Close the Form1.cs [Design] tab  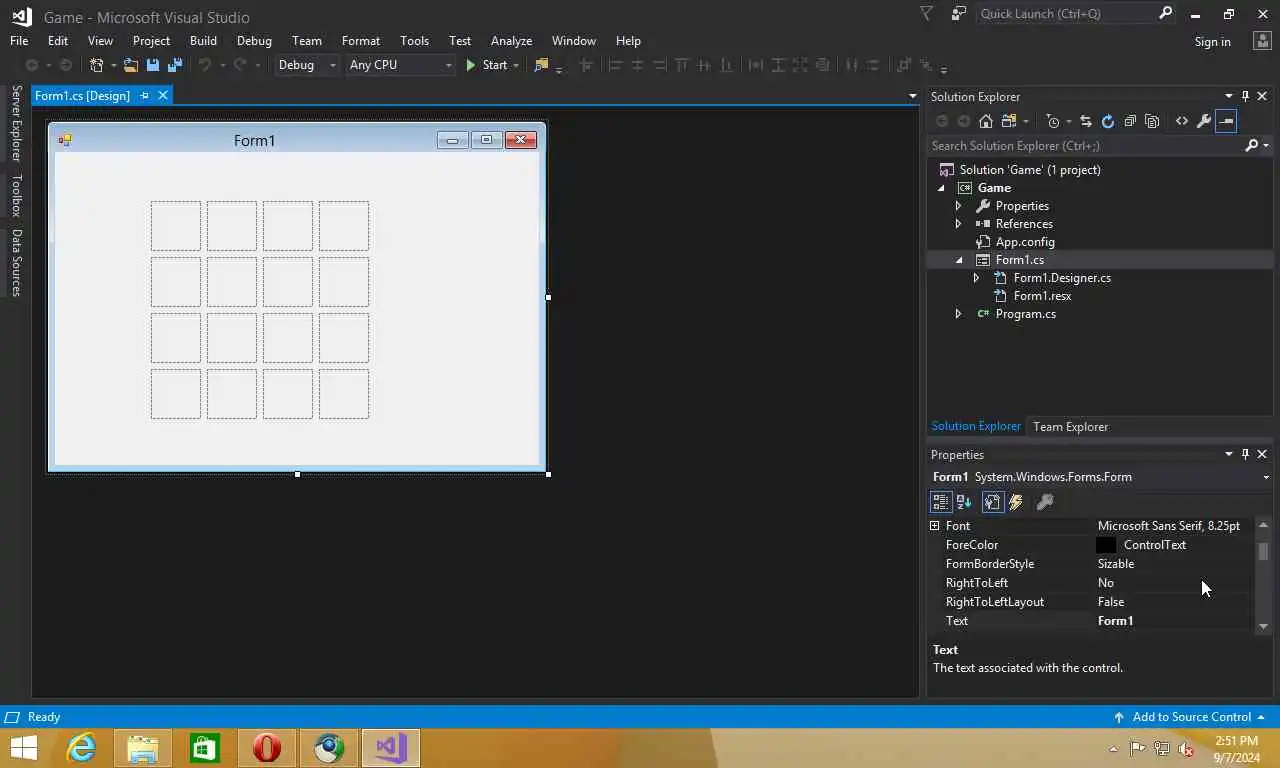pyautogui.click(x=163, y=95)
